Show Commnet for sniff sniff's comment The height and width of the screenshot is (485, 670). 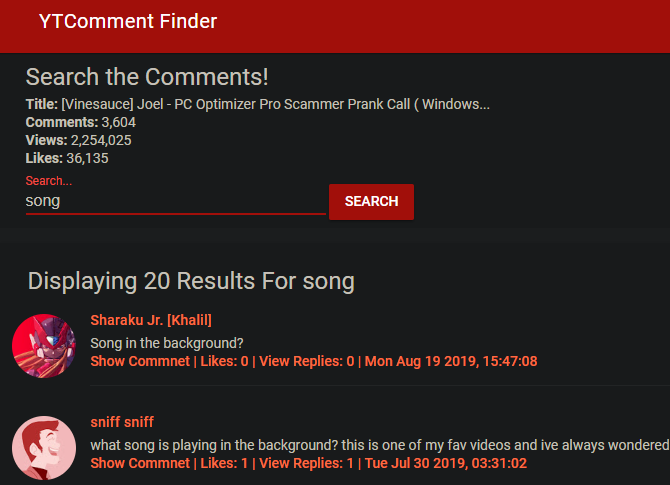pyautogui.click(x=140, y=463)
